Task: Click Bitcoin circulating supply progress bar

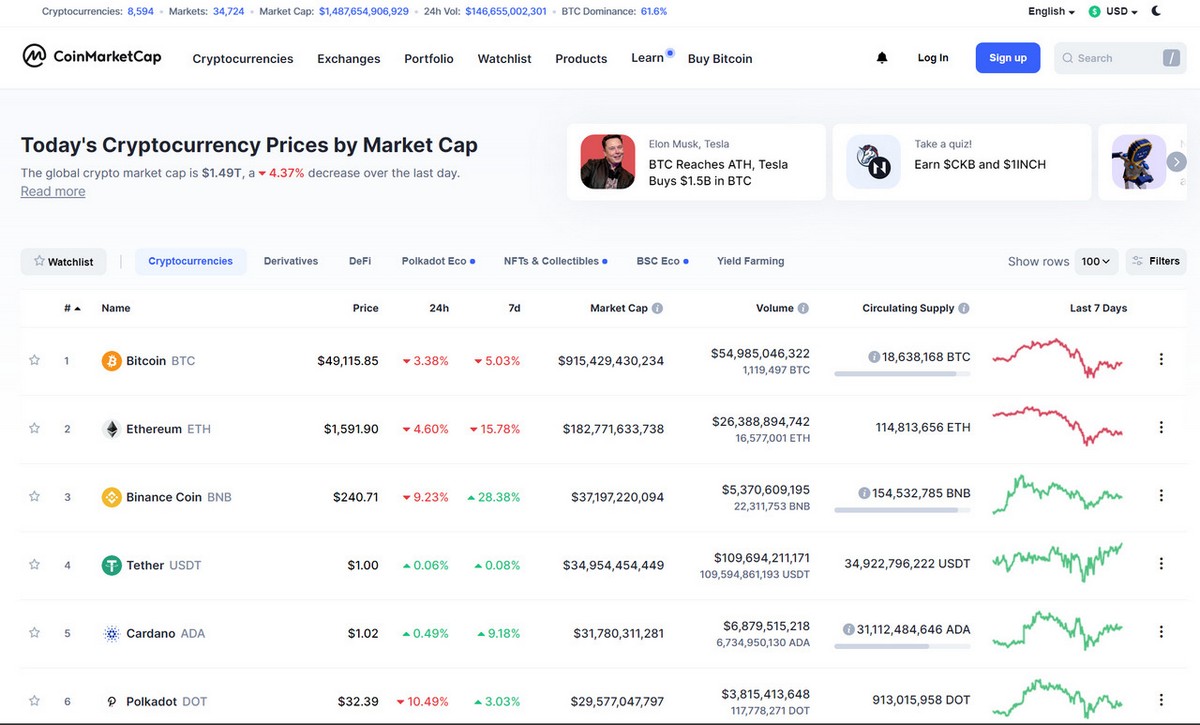Action: click(x=902, y=374)
